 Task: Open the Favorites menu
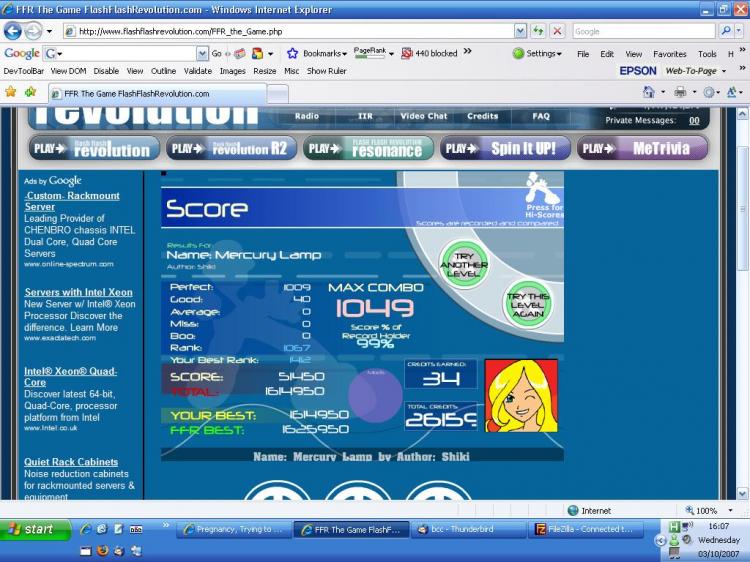[670, 54]
